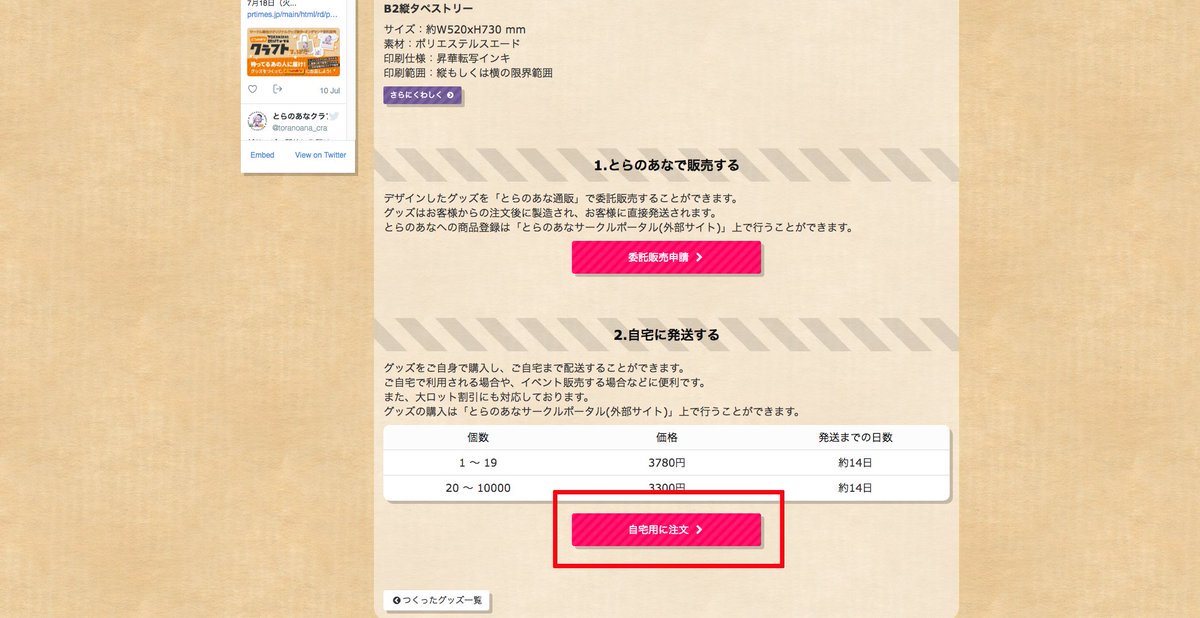Share the tweet via the share icon
The image size is (1200, 618).
click(x=278, y=89)
